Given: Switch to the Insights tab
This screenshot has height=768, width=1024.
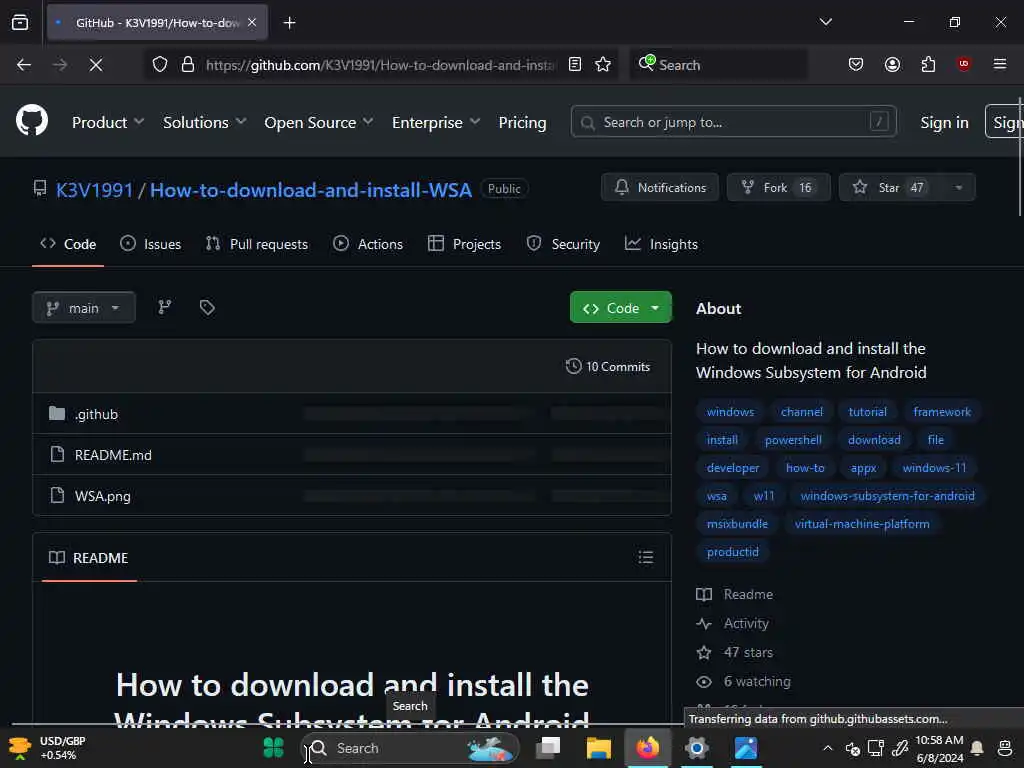Looking at the screenshot, I should tap(661, 244).
